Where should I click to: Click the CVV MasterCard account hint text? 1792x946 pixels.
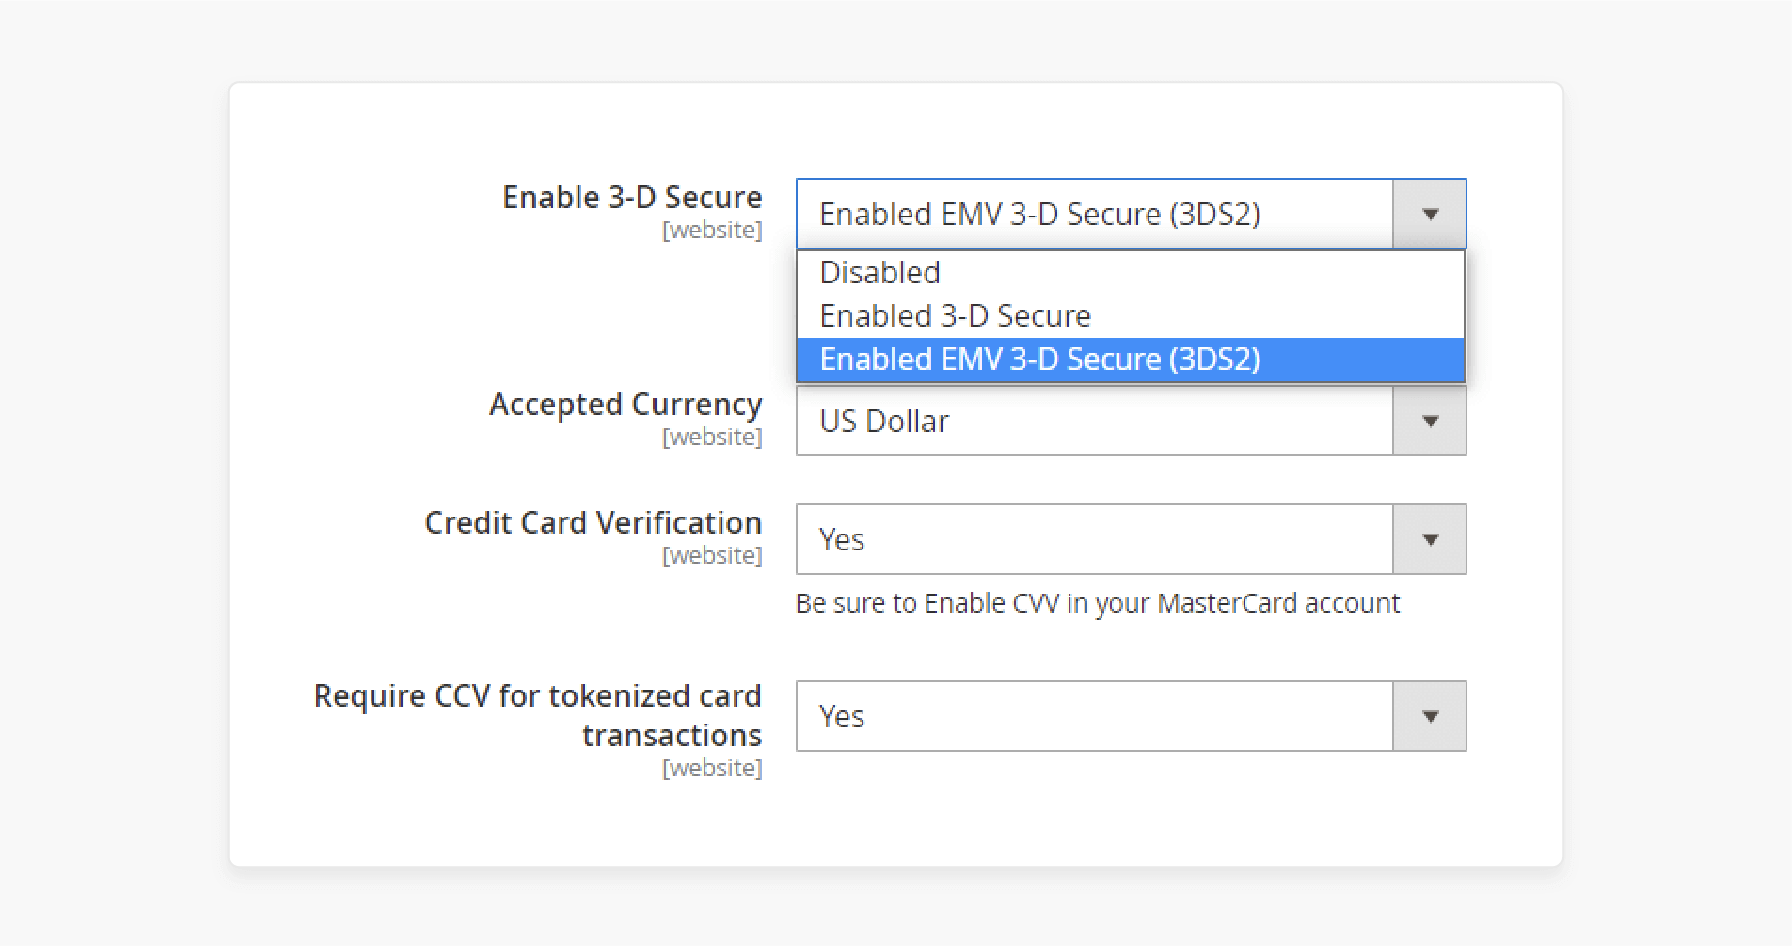click(1098, 604)
